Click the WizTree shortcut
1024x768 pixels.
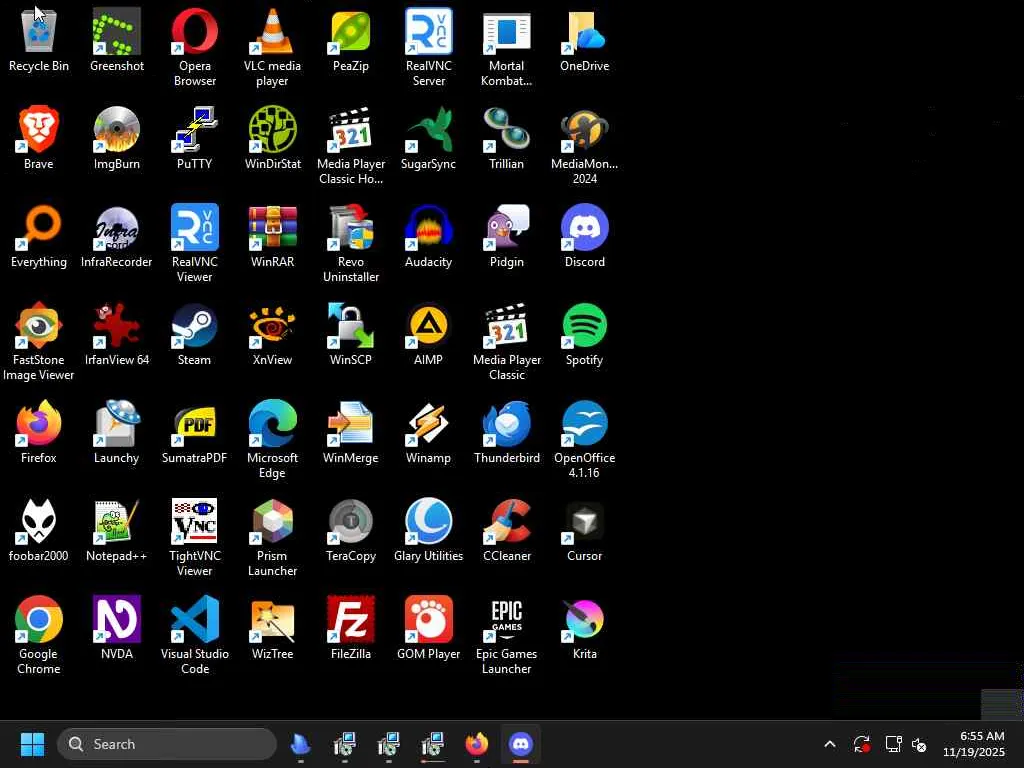(x=272, y=619)
